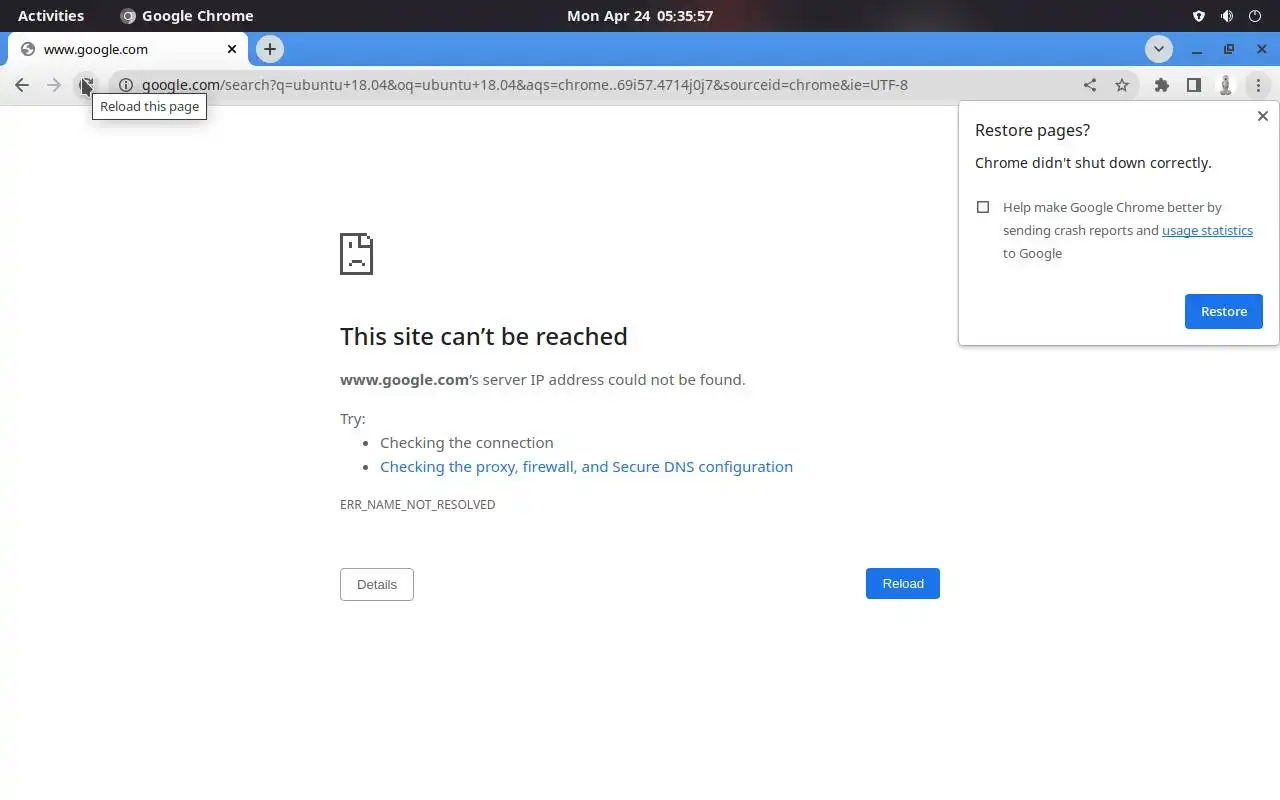Screen dimensions: 1280x800
Task: Close the Restore pages popup
Action: click(1262, 116)
